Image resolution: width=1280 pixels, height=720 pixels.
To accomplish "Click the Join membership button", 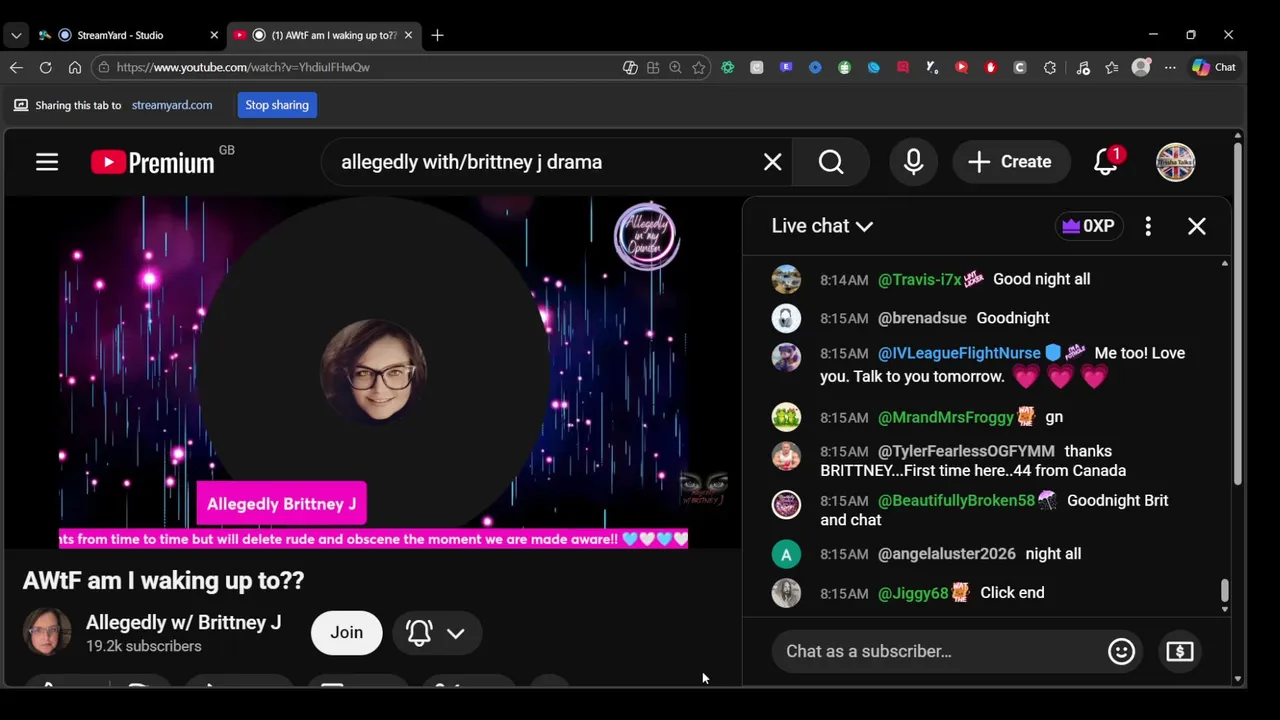I will click(x=346, y=632).
